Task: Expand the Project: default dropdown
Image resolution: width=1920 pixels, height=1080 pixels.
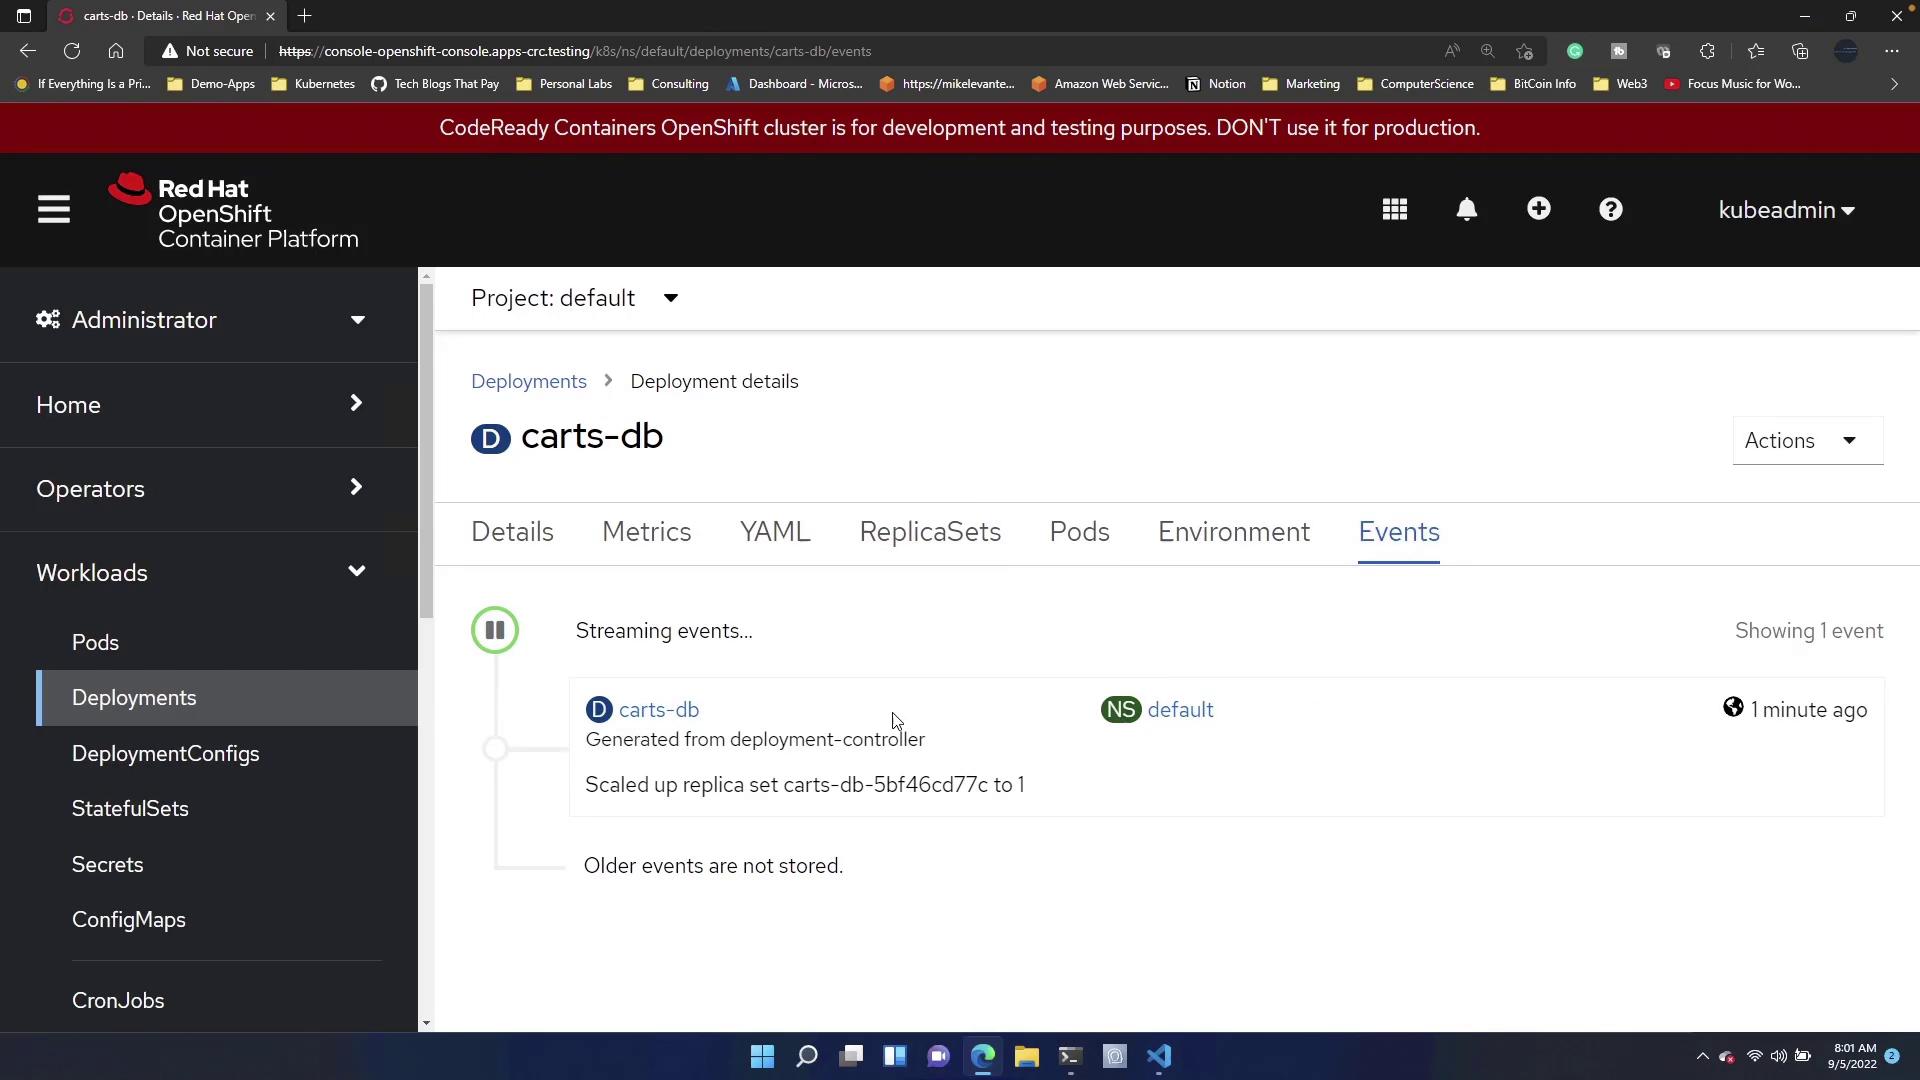Action: 575,298
